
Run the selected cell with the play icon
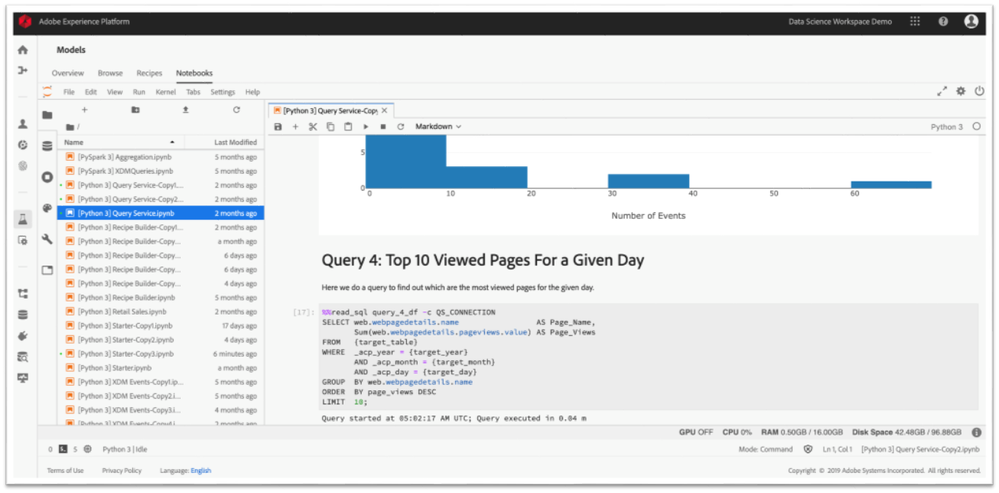point(366,127)
